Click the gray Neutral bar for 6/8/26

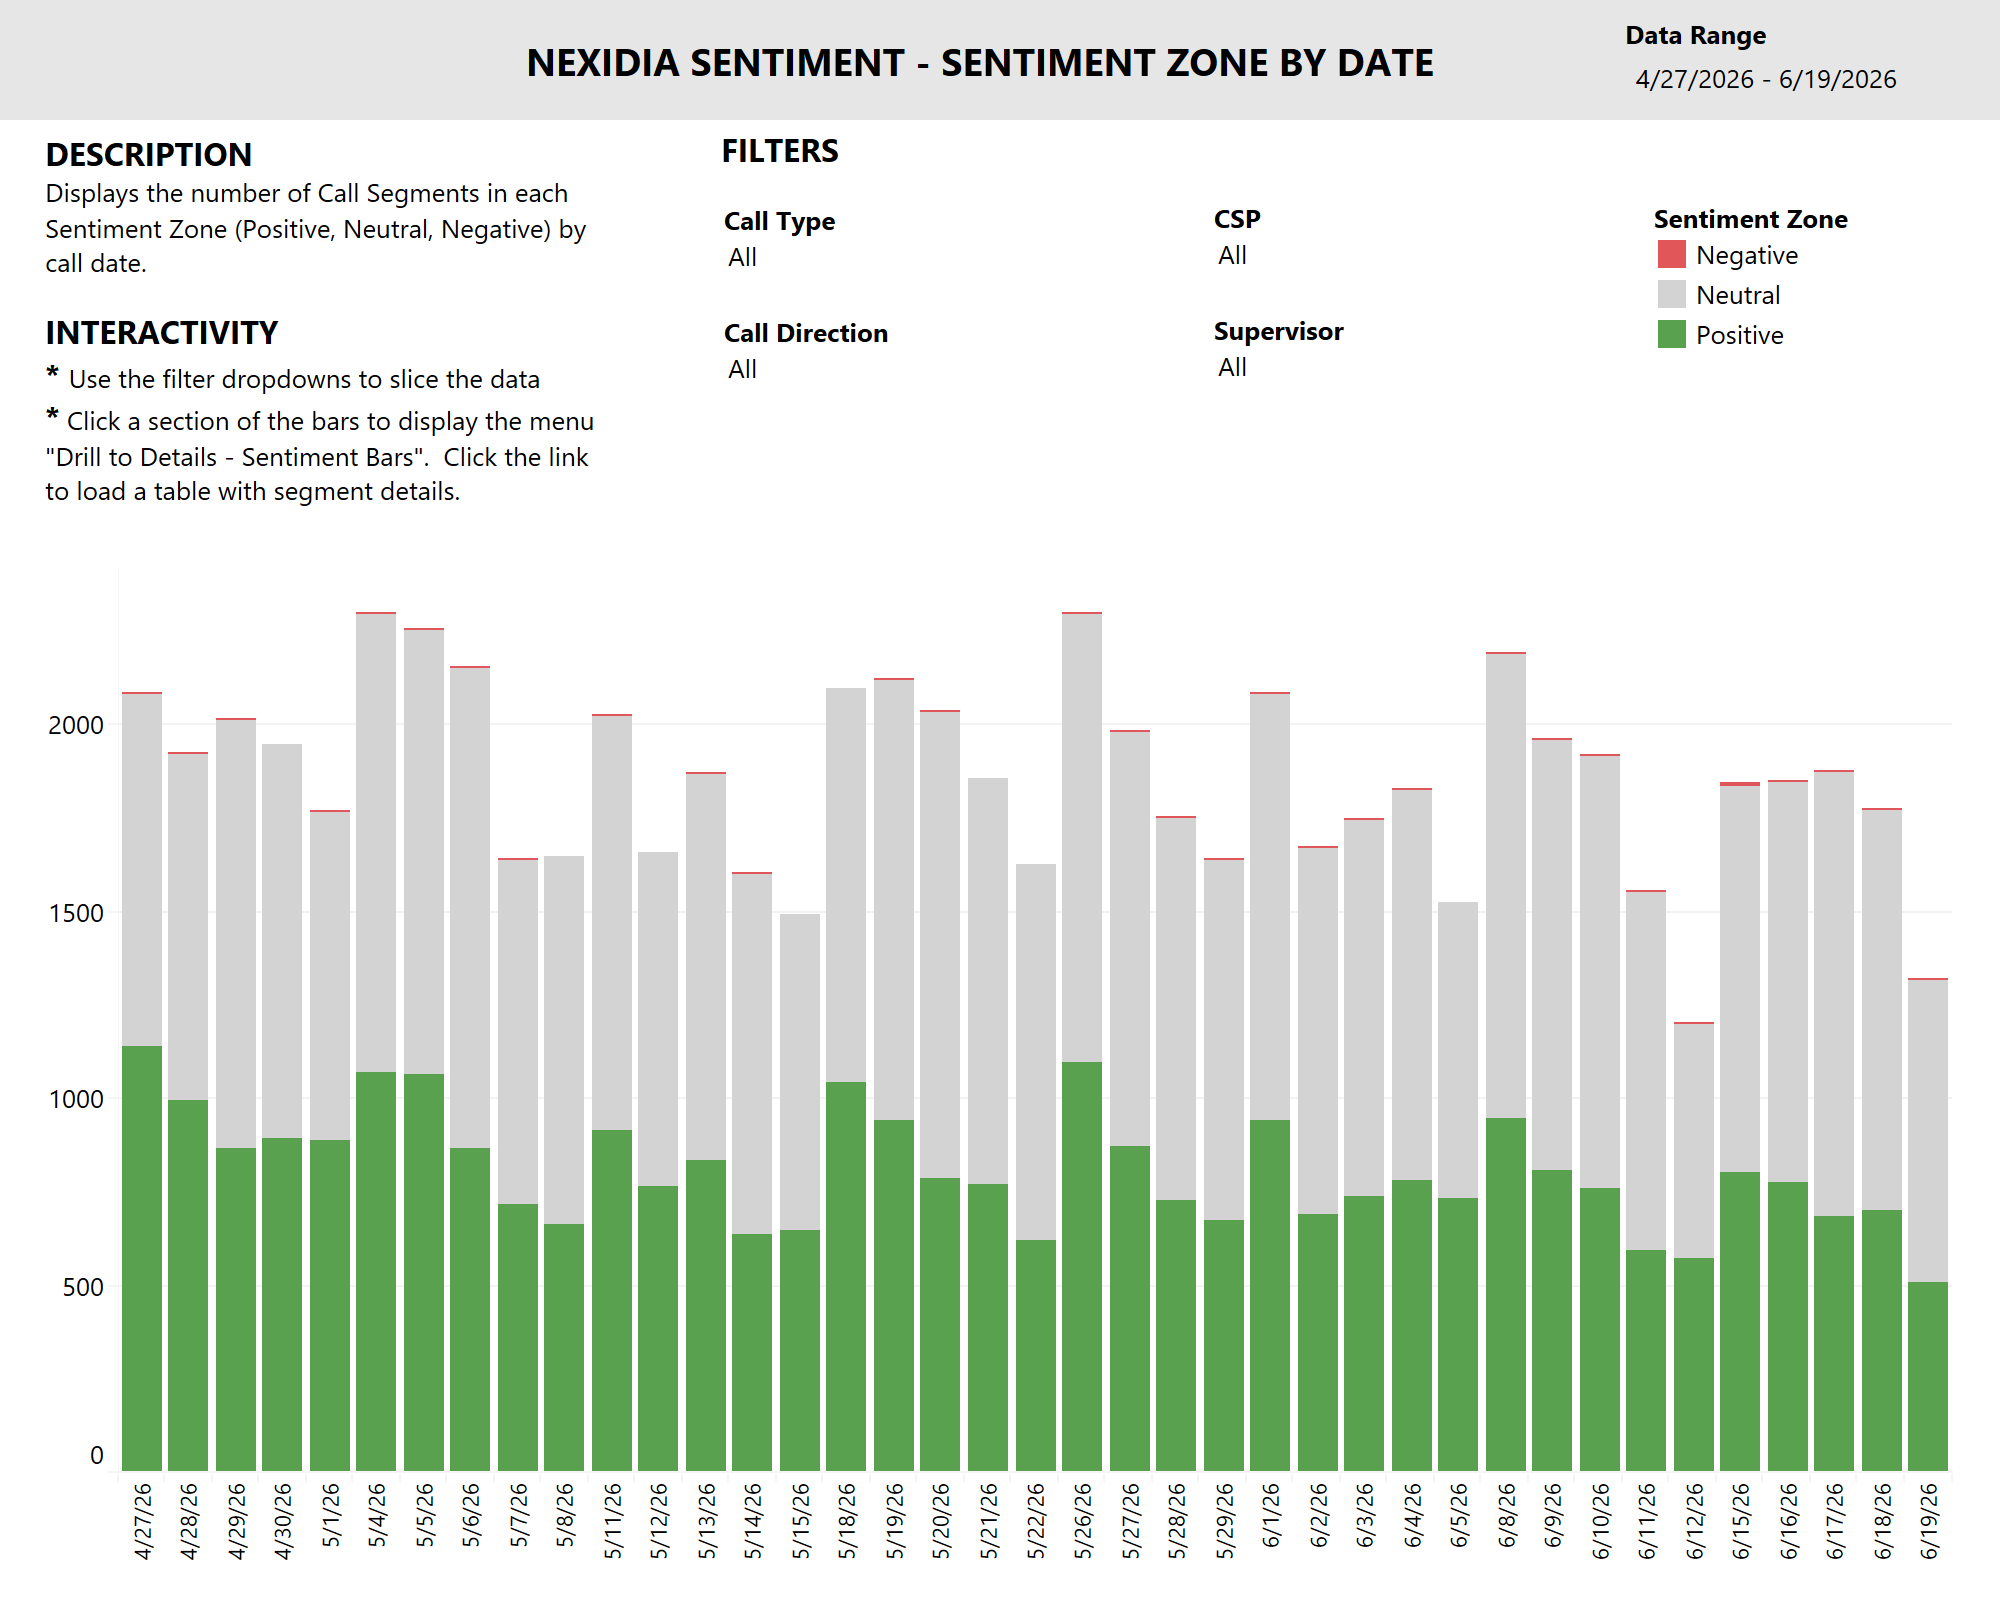(1506, 886)
